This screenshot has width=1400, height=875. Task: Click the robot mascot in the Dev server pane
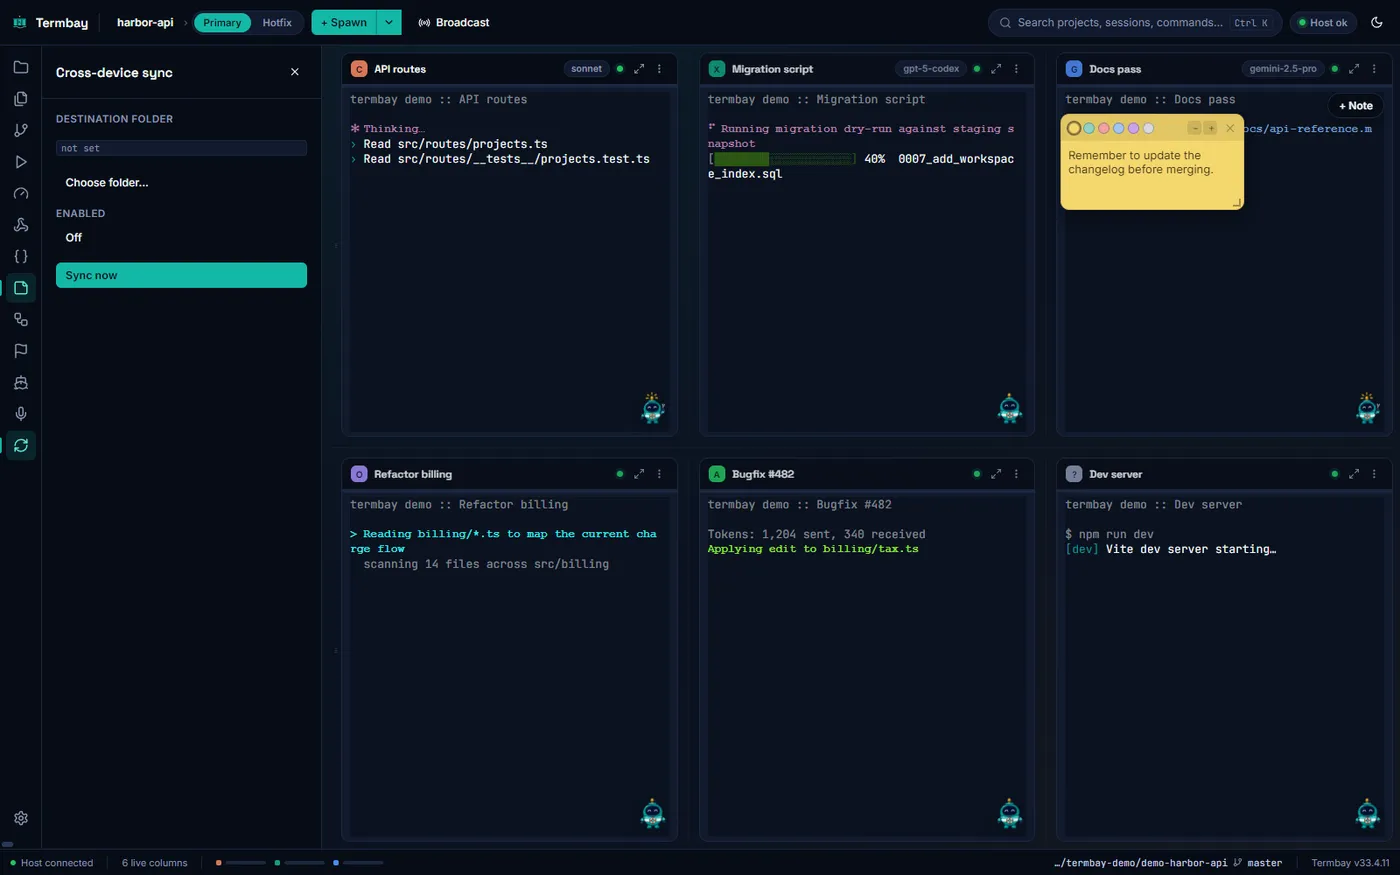tap(1367, 813)
